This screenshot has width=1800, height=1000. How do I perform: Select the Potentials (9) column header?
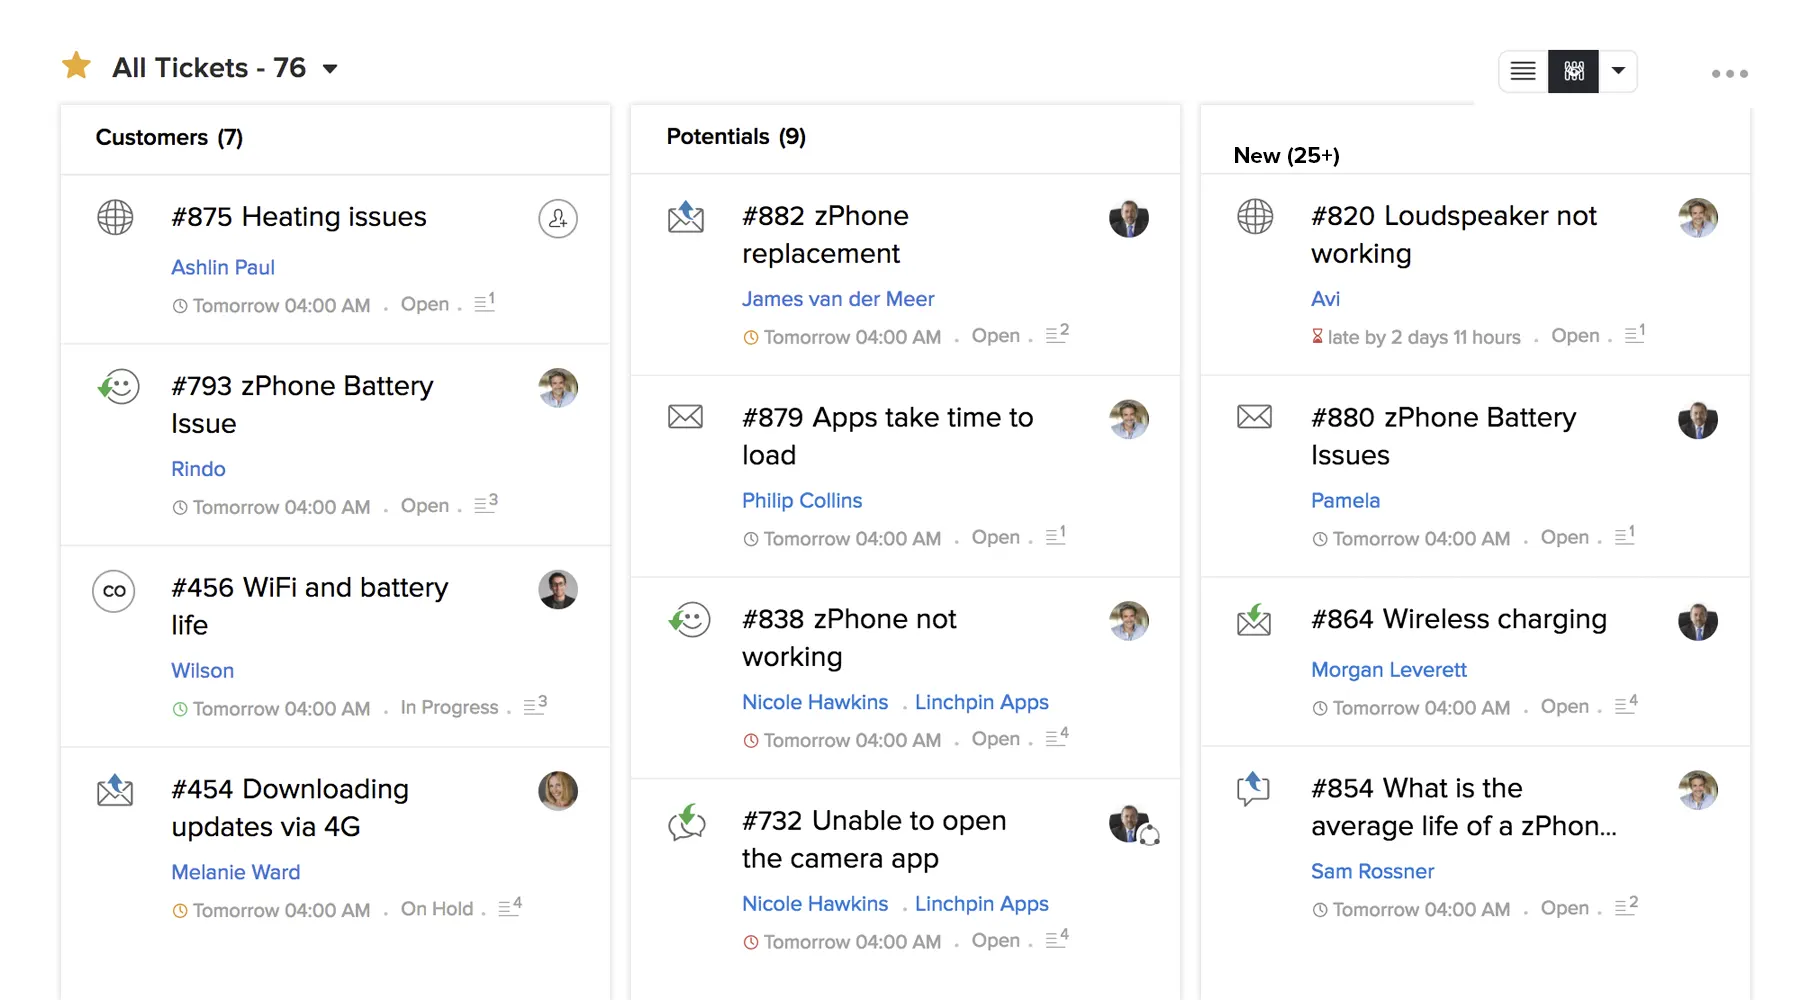[x=736, y=137]
